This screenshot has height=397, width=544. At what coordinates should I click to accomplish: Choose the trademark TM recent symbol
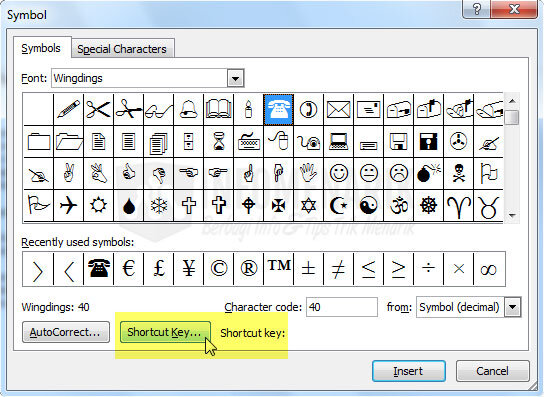pos(278,269)
